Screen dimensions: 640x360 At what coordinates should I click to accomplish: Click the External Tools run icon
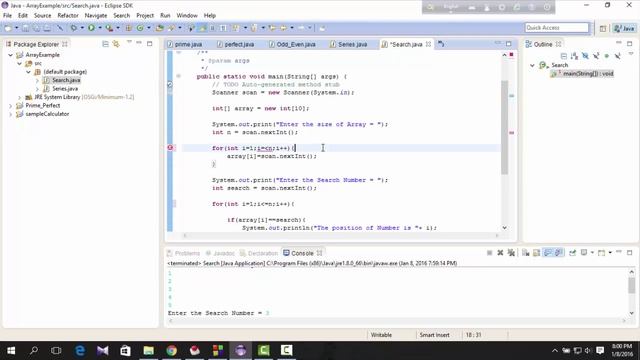pos(109,28)
